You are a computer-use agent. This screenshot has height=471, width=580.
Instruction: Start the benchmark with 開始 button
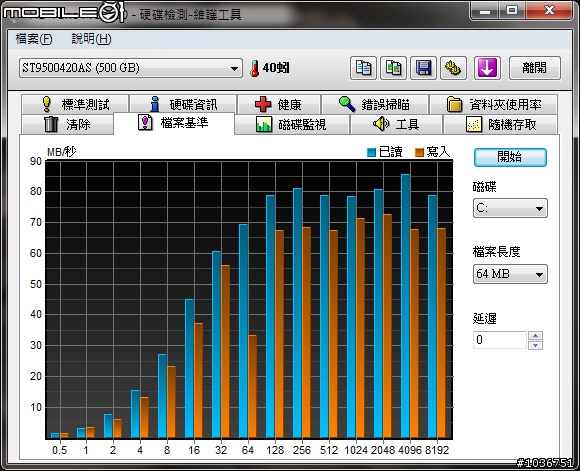(510, 157)
